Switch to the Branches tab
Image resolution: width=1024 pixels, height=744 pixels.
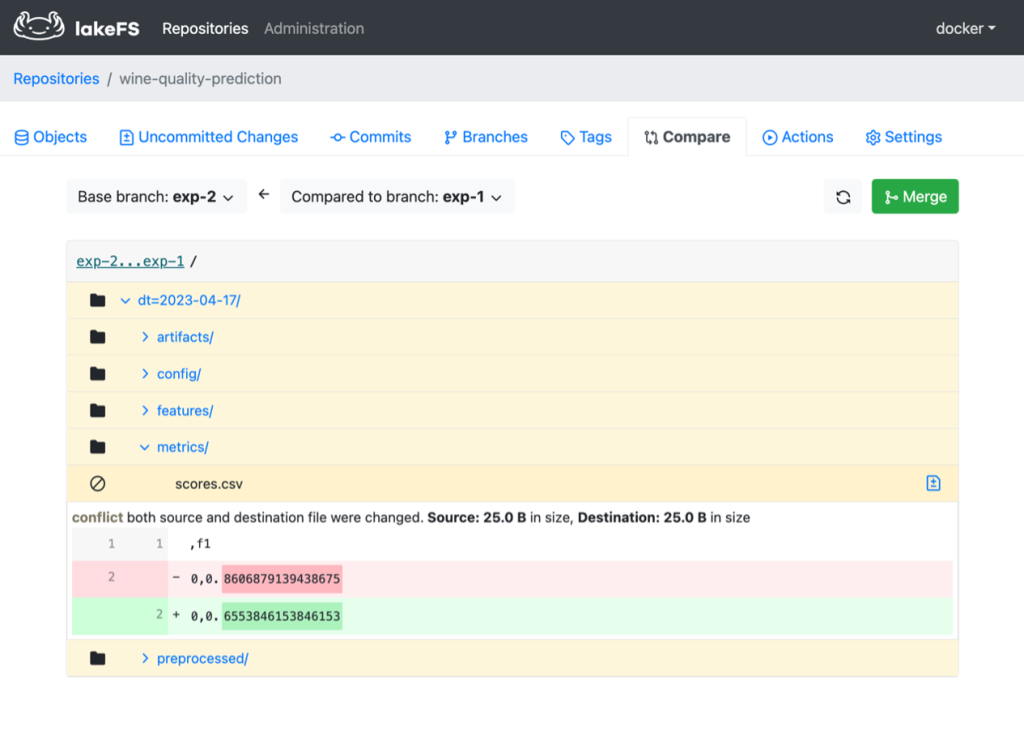(486, 137)
